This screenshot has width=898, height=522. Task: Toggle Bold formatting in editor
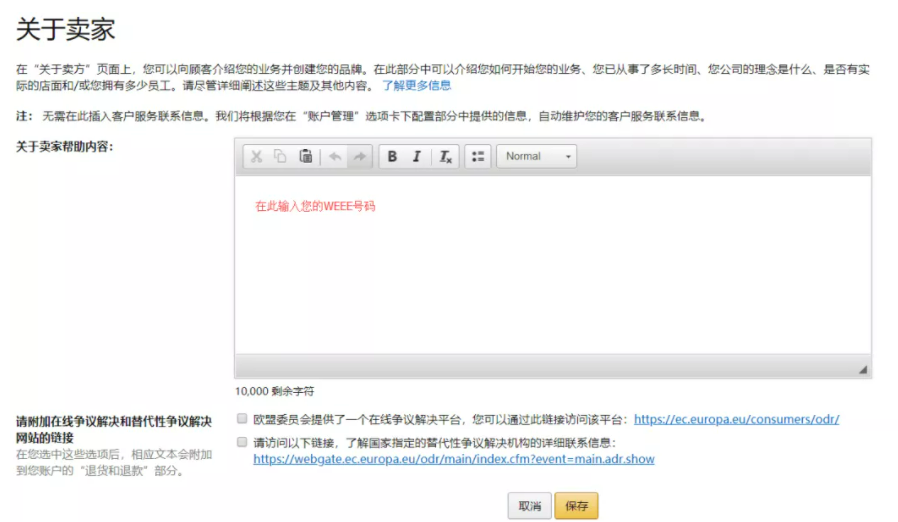click(x=392, y=156)
